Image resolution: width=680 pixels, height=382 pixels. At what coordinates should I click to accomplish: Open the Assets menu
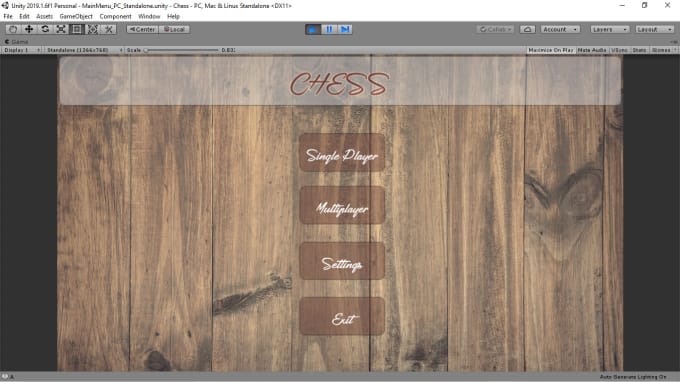(x=44, y=16)
